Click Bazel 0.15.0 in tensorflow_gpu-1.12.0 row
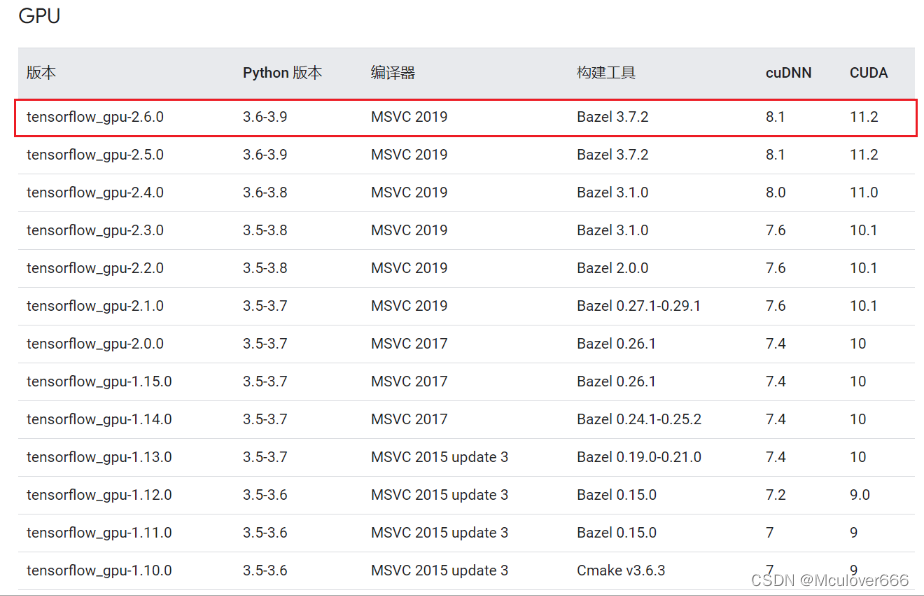Viewport: 924px width, 596px height. tap(616, 495)
